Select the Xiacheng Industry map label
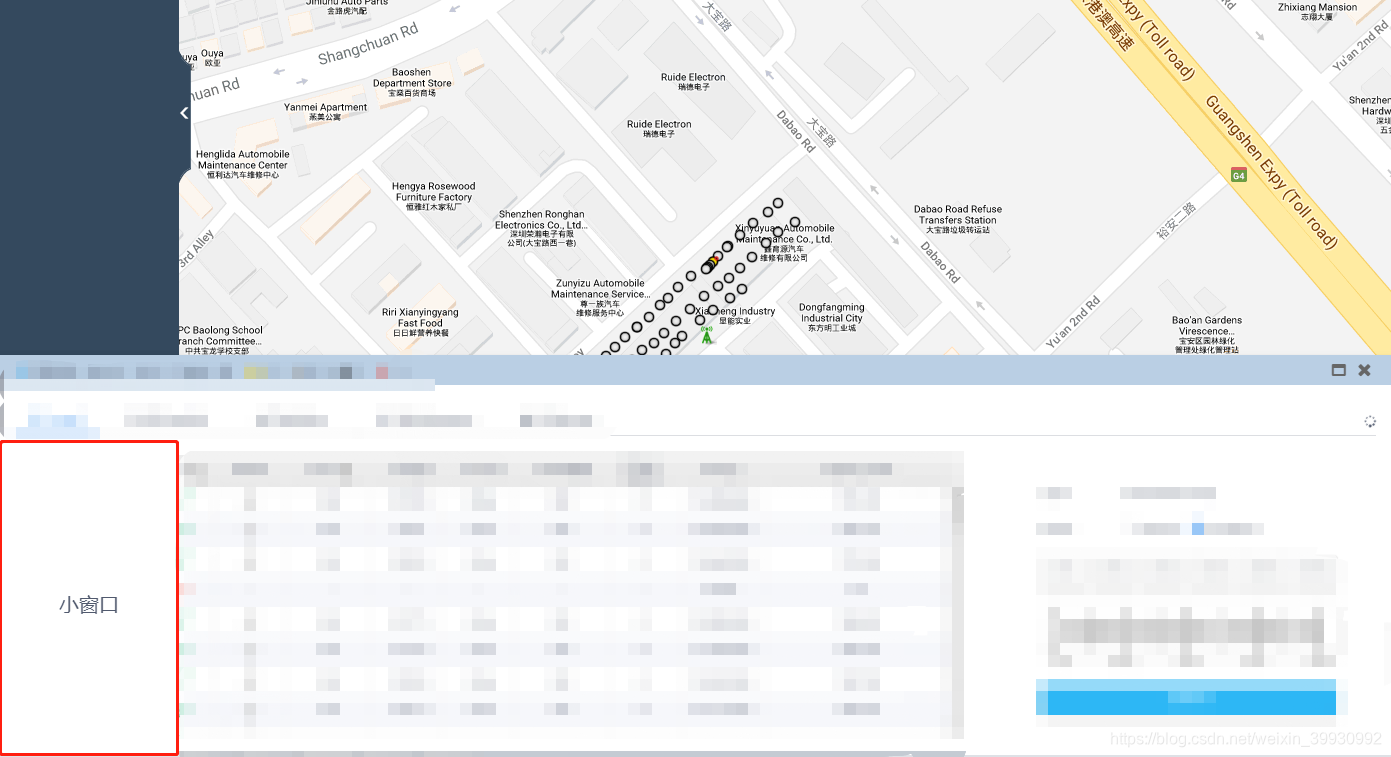Screen dimensions: 1391x757 coord(735,316)
